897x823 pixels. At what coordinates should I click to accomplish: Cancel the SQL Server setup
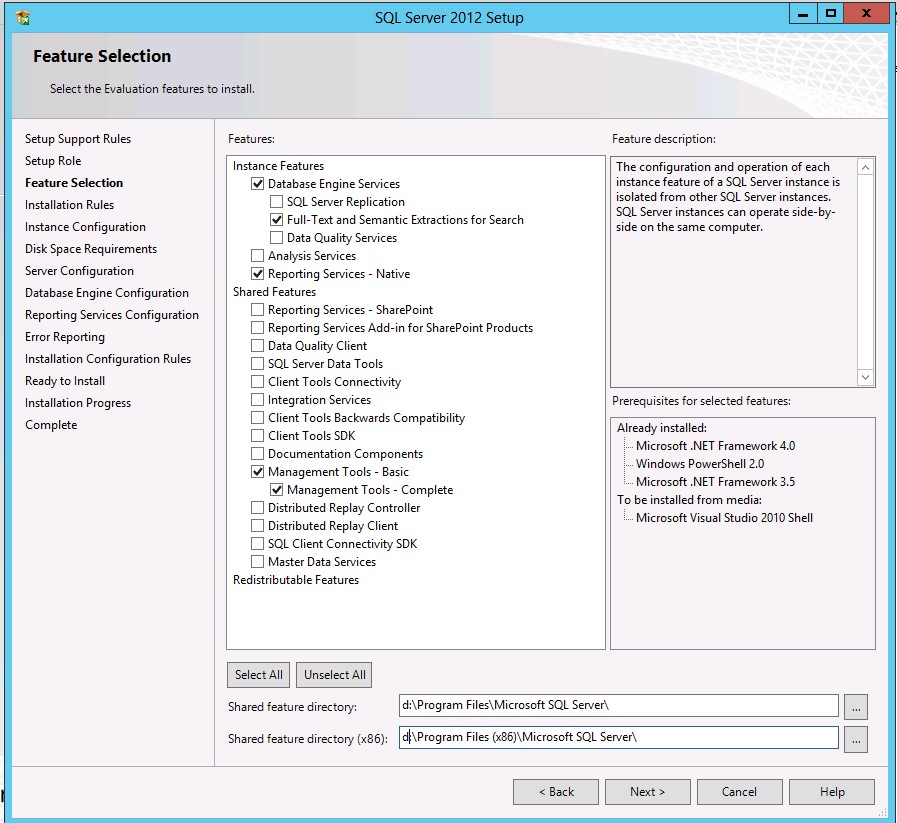[739, 792]
